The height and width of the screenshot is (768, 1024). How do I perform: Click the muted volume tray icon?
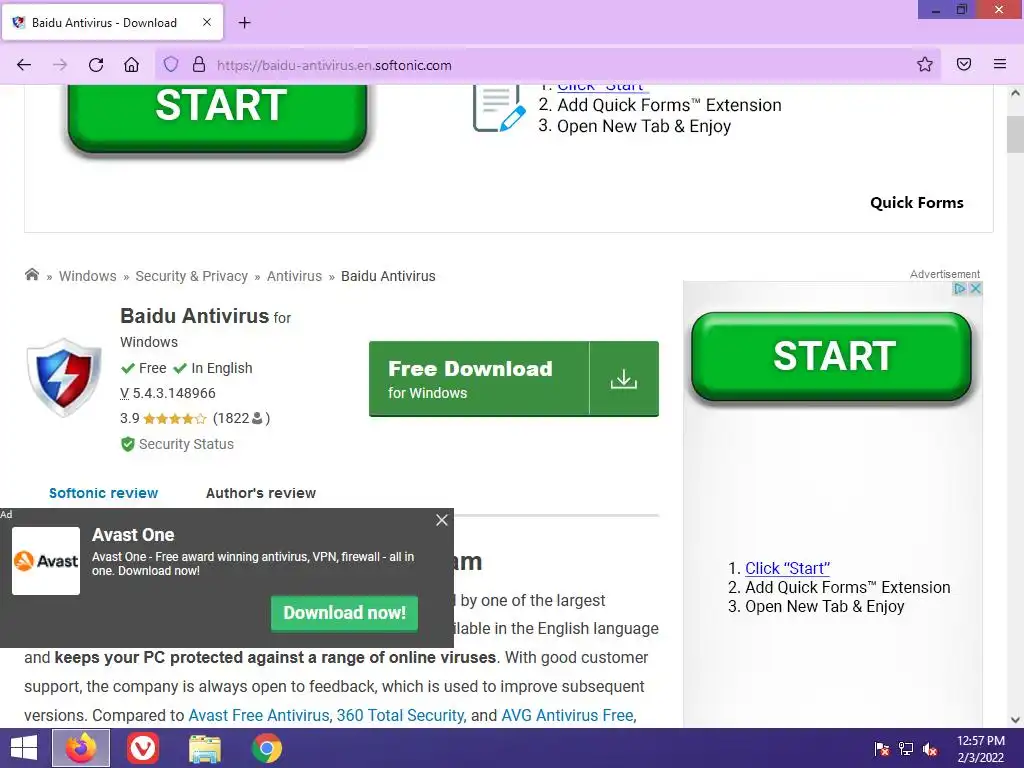click(x=930, y=749)
